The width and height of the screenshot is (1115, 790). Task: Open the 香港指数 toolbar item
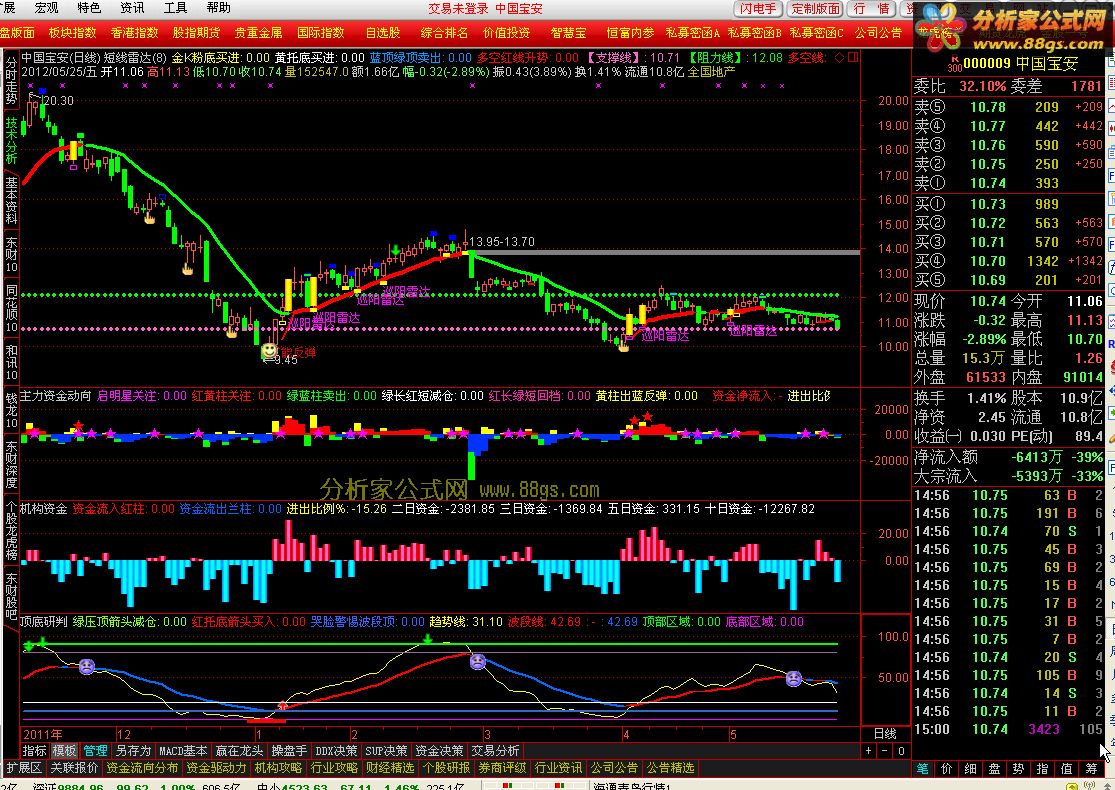(134, 33)
